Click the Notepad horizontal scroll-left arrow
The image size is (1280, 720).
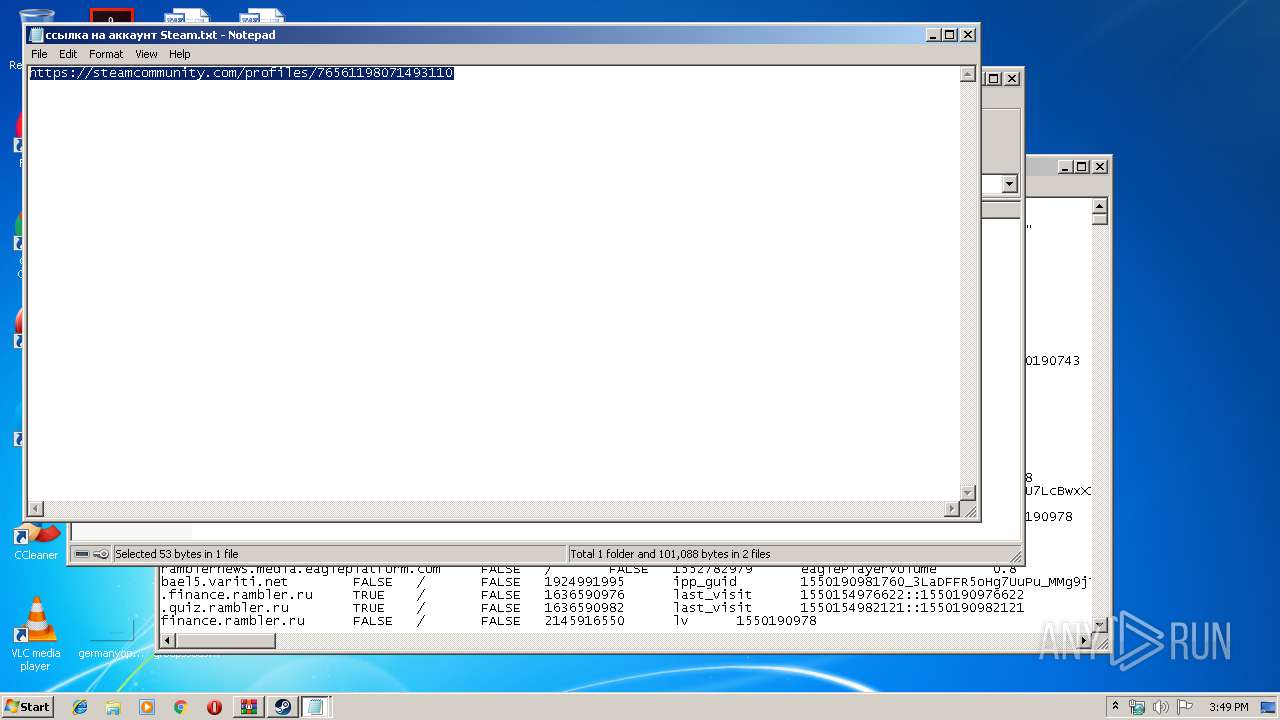click(36, 509)
